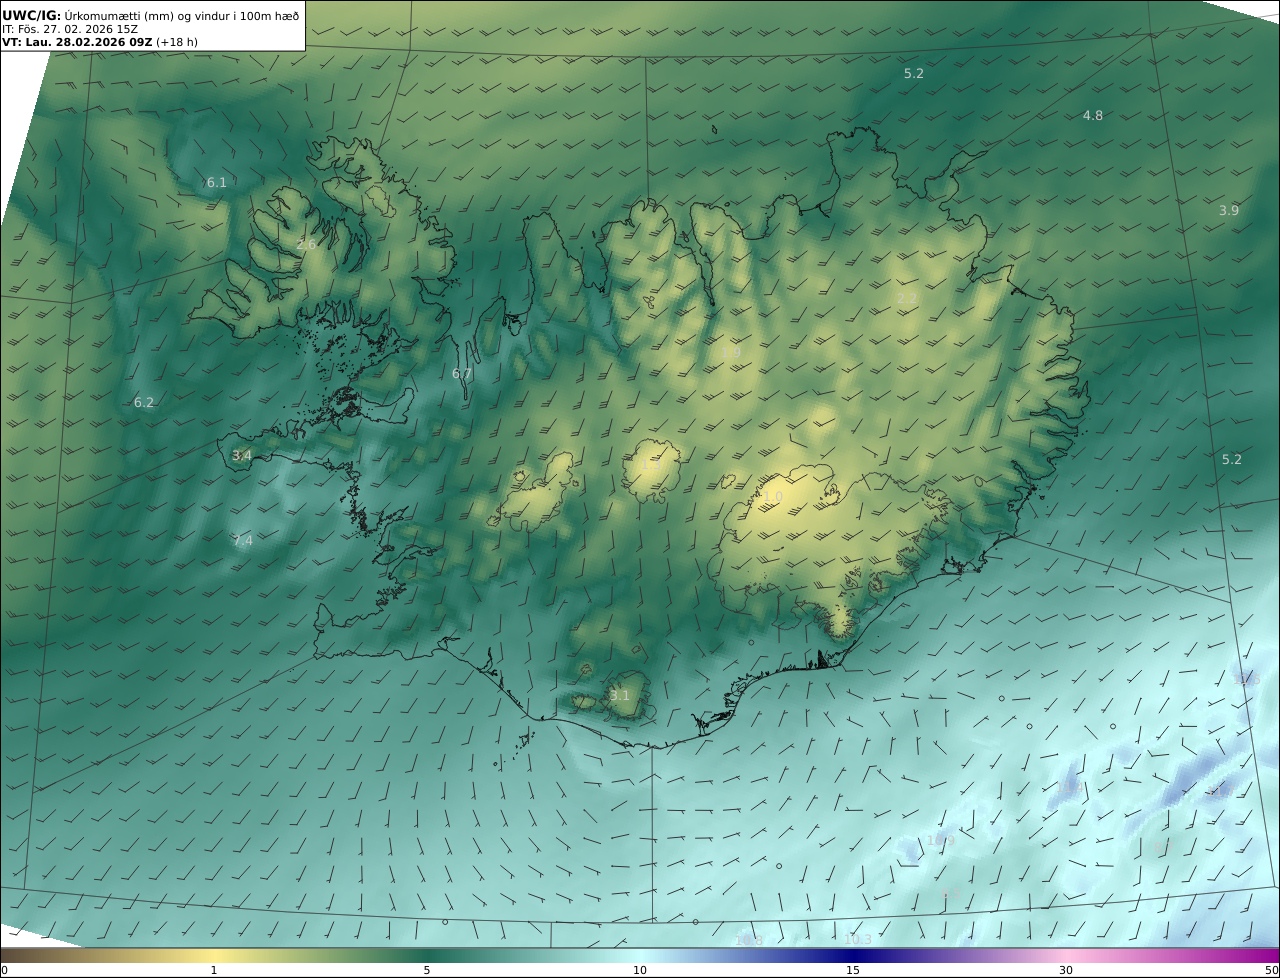Click the faint 10.9 value label
The width and height of the screenshot is (1280, 978).
(941, 841)
